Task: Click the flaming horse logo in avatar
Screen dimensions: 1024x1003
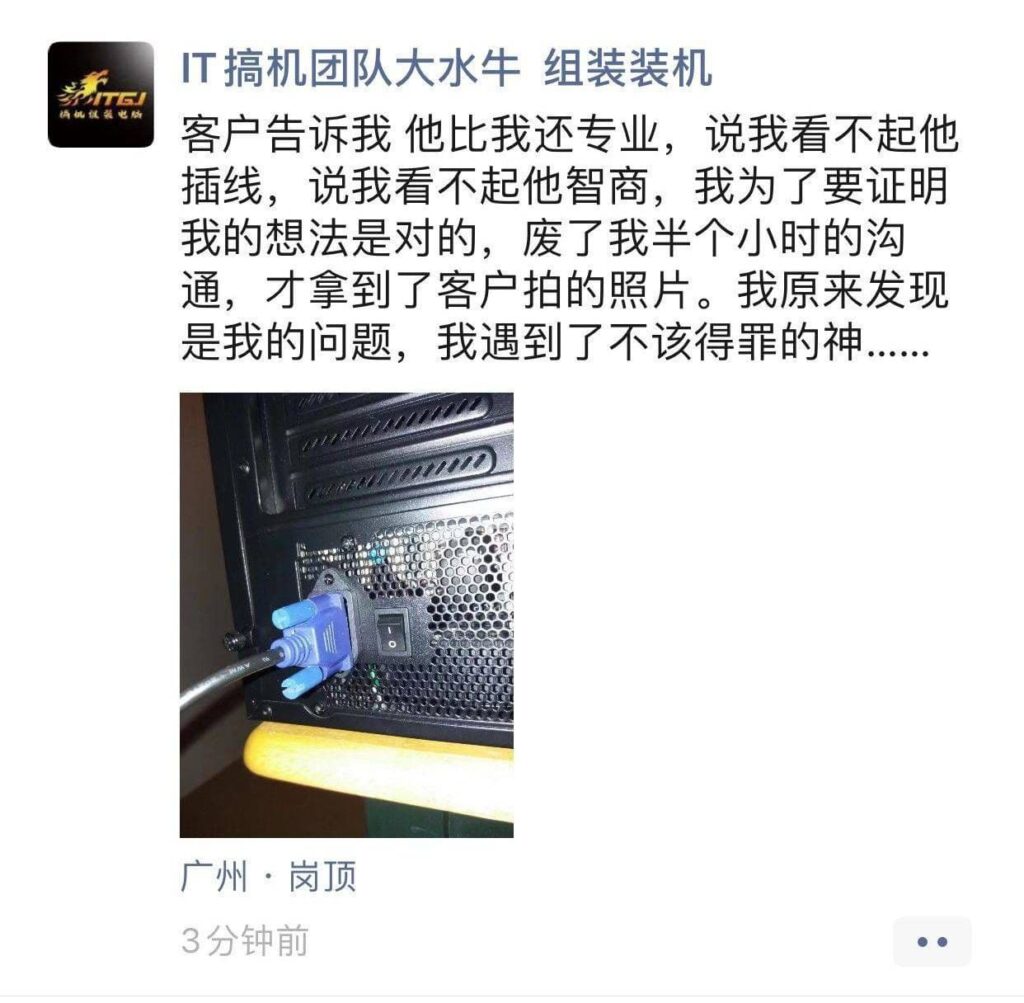Action: coord(101,93)
